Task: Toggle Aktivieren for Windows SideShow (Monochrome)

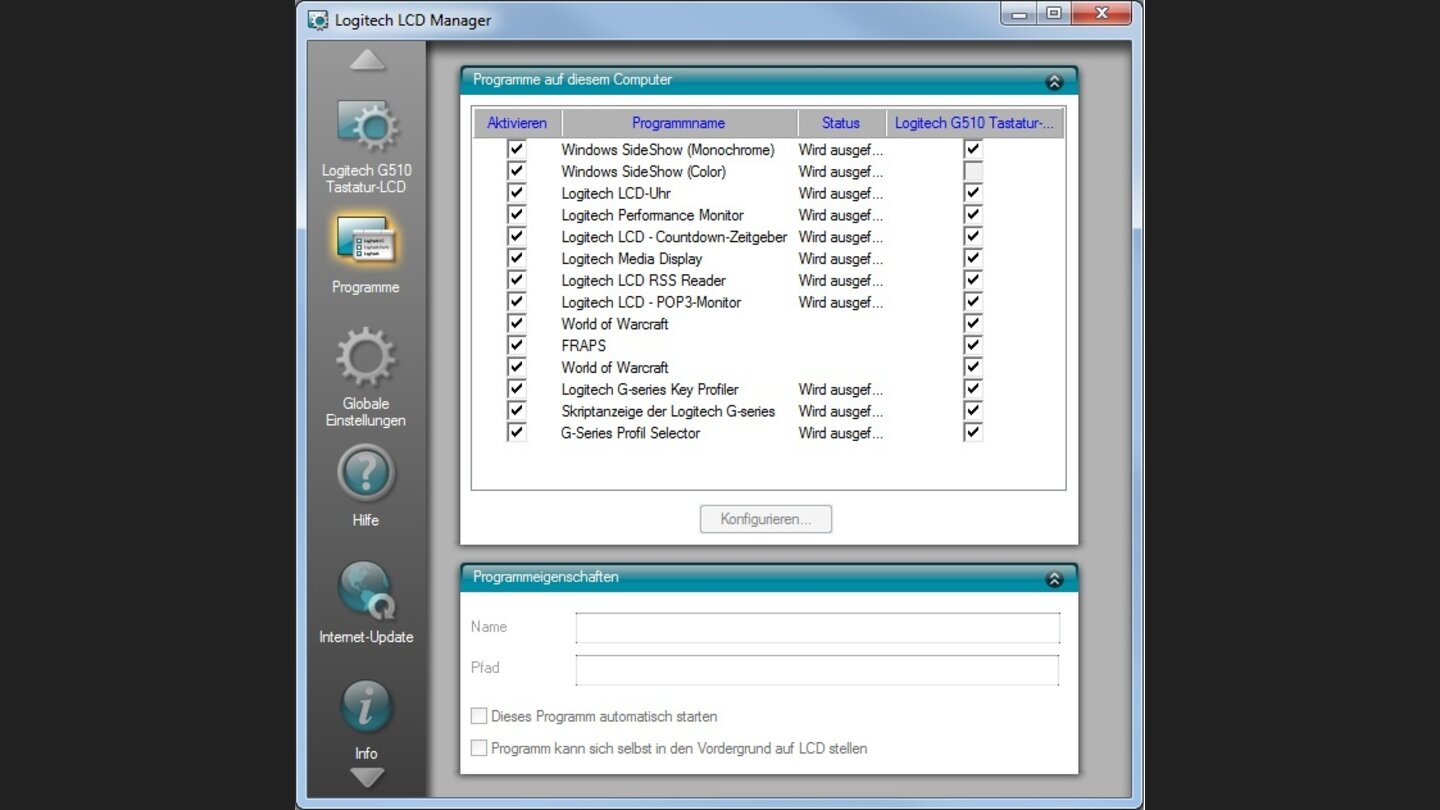Action: [516, 149]
